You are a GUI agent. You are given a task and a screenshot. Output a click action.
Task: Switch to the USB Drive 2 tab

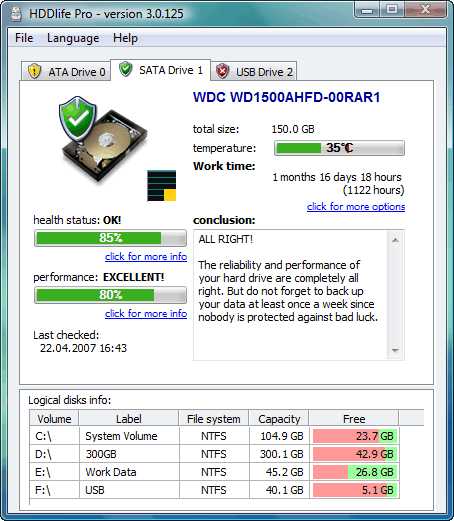pos(254,71)
